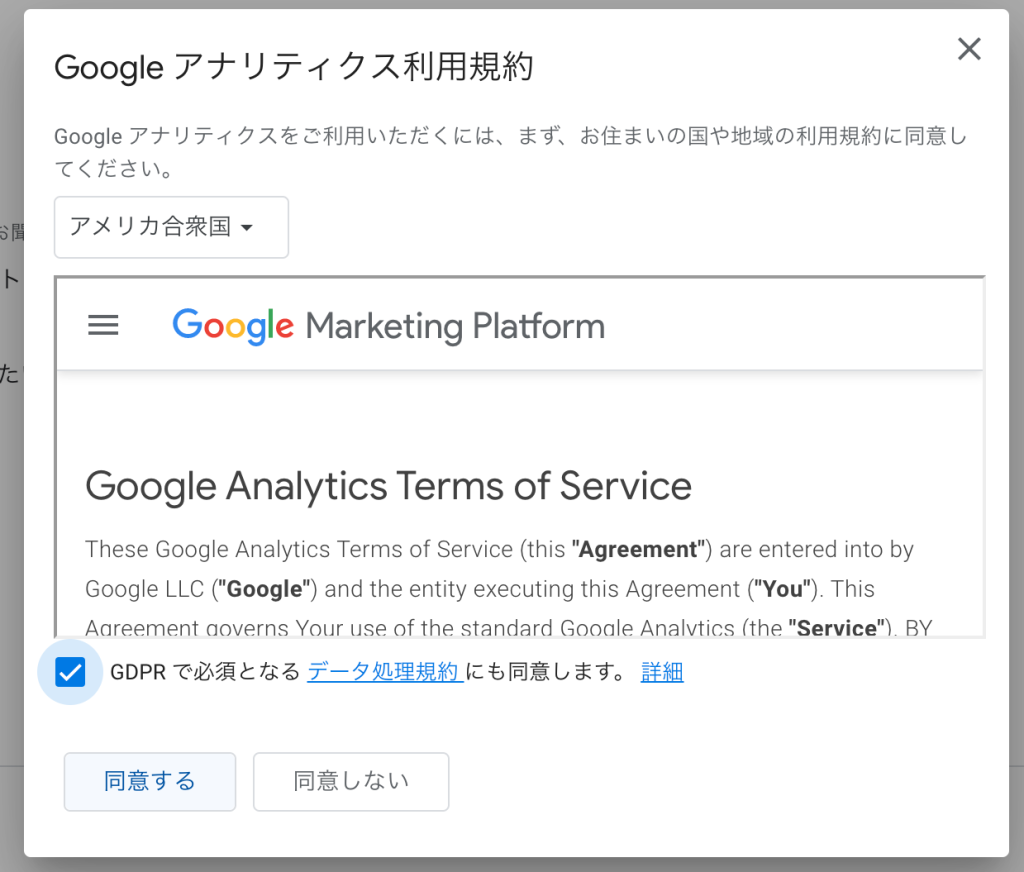
Task: Open the hamburger menu in terms frame
Action: pyautogui.click(x=103, y=325)
